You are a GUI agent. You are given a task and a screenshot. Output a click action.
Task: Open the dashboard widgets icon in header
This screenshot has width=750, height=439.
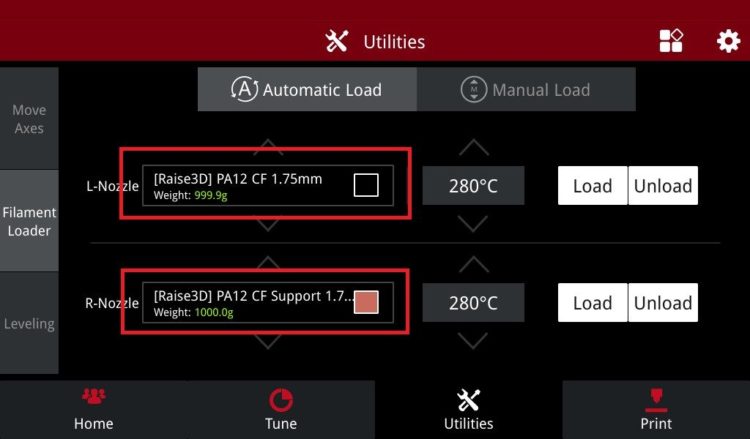click(x=671, y=41)
